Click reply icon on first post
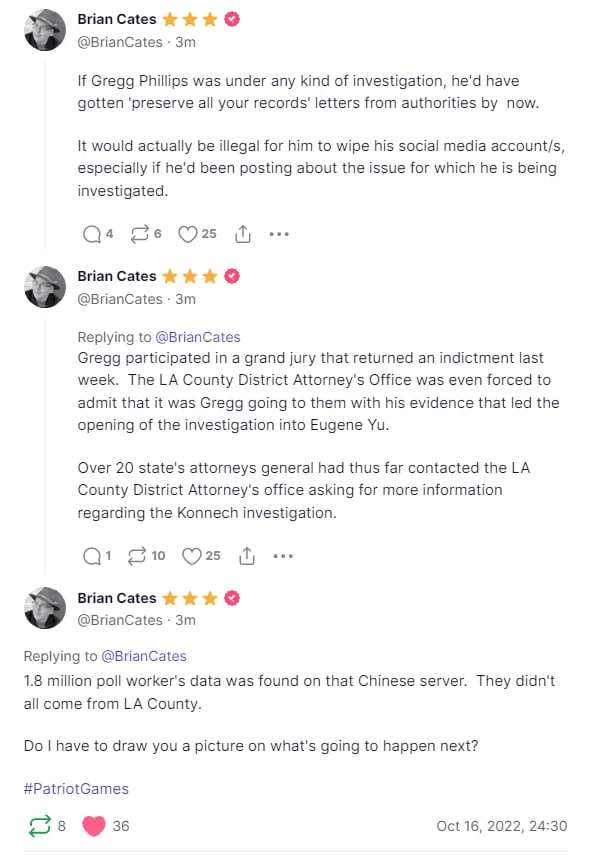This screenshot has width=589, height=860. point(92,234)
